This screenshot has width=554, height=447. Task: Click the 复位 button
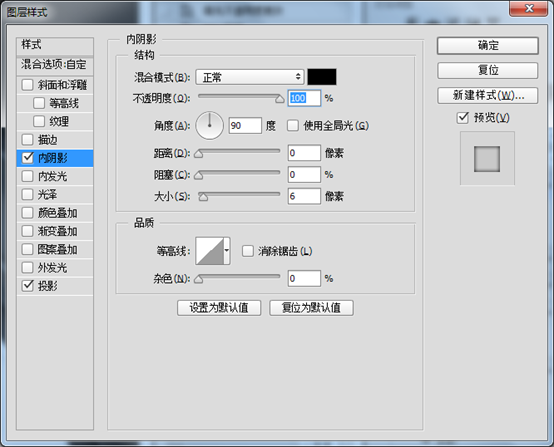[488, 70]
